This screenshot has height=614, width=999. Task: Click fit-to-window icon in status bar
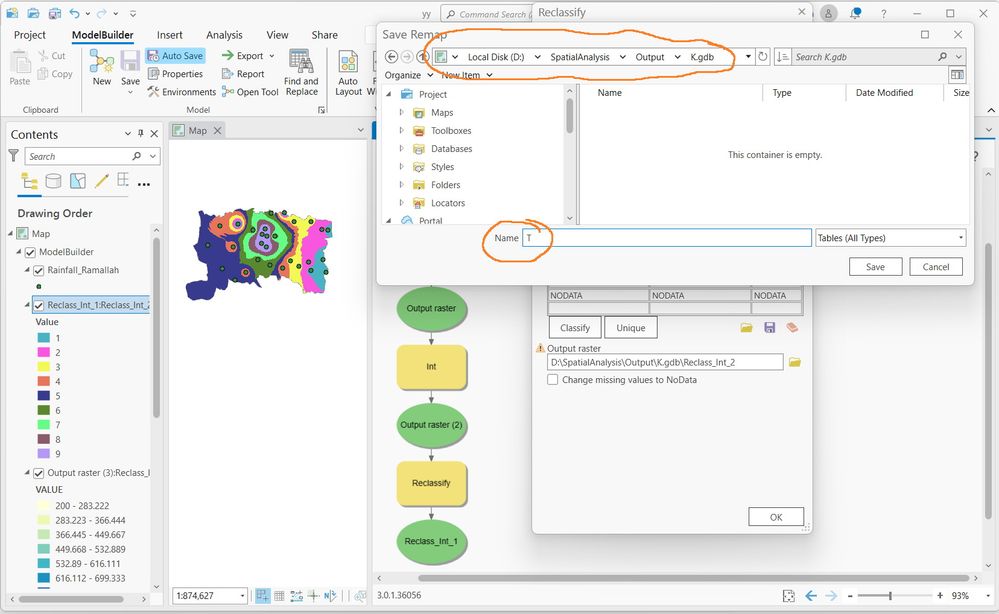click(789, 596)
